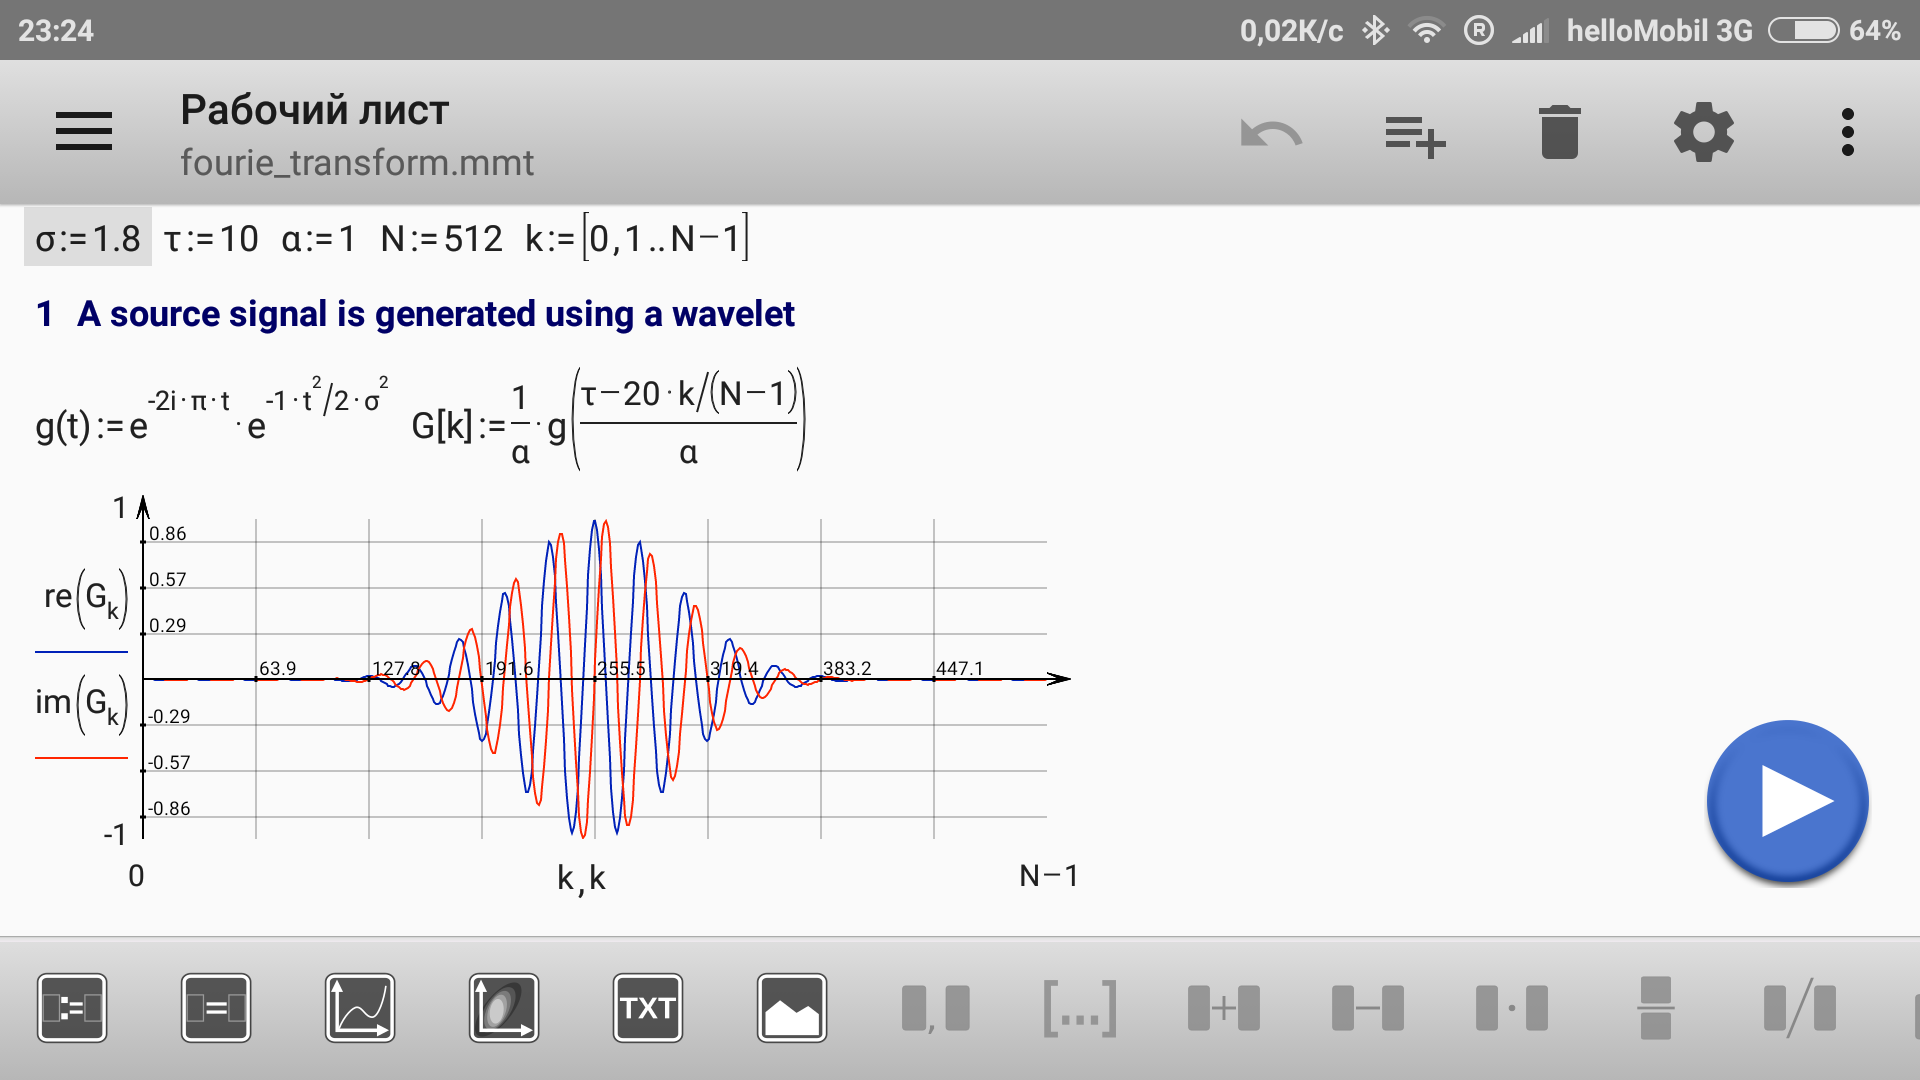1920x1080 pixels.
Task: Insert a TXT text fragment
Action: coord(648,1008)
